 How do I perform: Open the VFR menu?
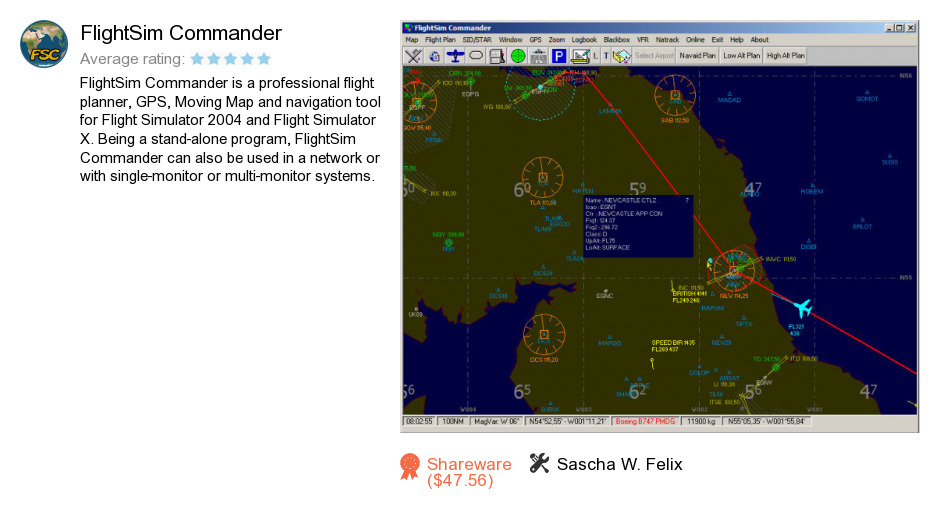click(x=643, y=40)
